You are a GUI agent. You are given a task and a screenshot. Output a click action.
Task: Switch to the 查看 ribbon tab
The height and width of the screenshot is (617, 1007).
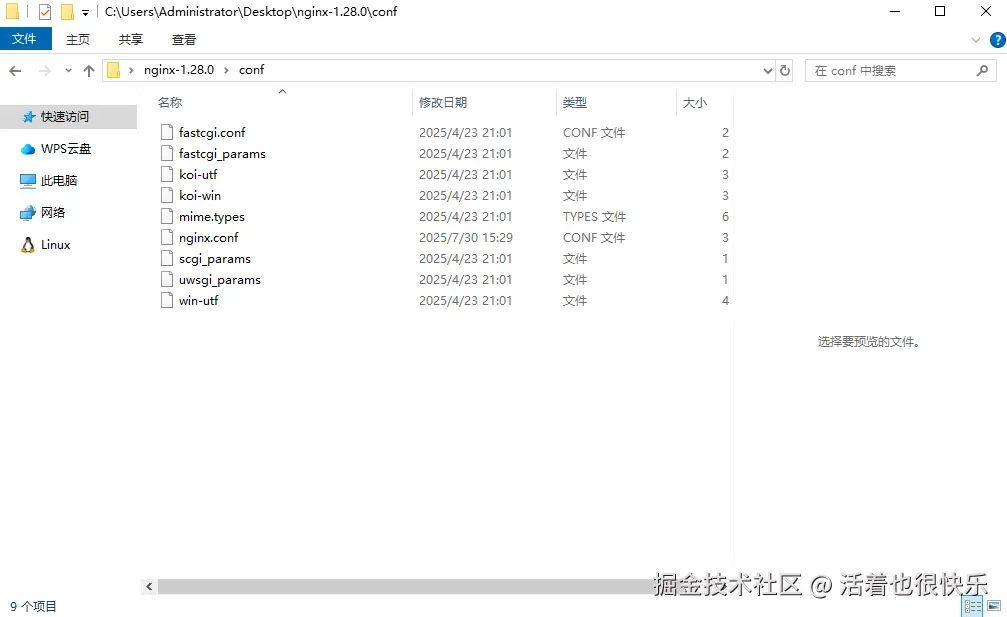(183, 39)
